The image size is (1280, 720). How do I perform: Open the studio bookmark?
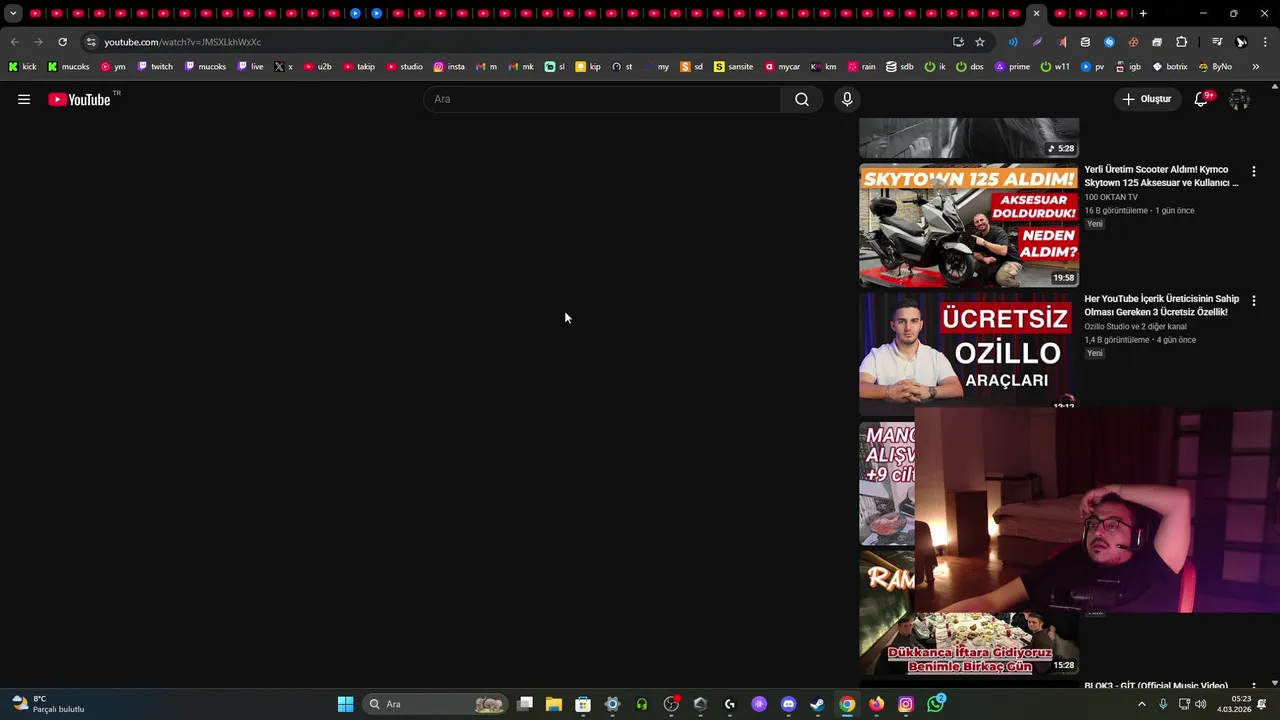[405, 67]
